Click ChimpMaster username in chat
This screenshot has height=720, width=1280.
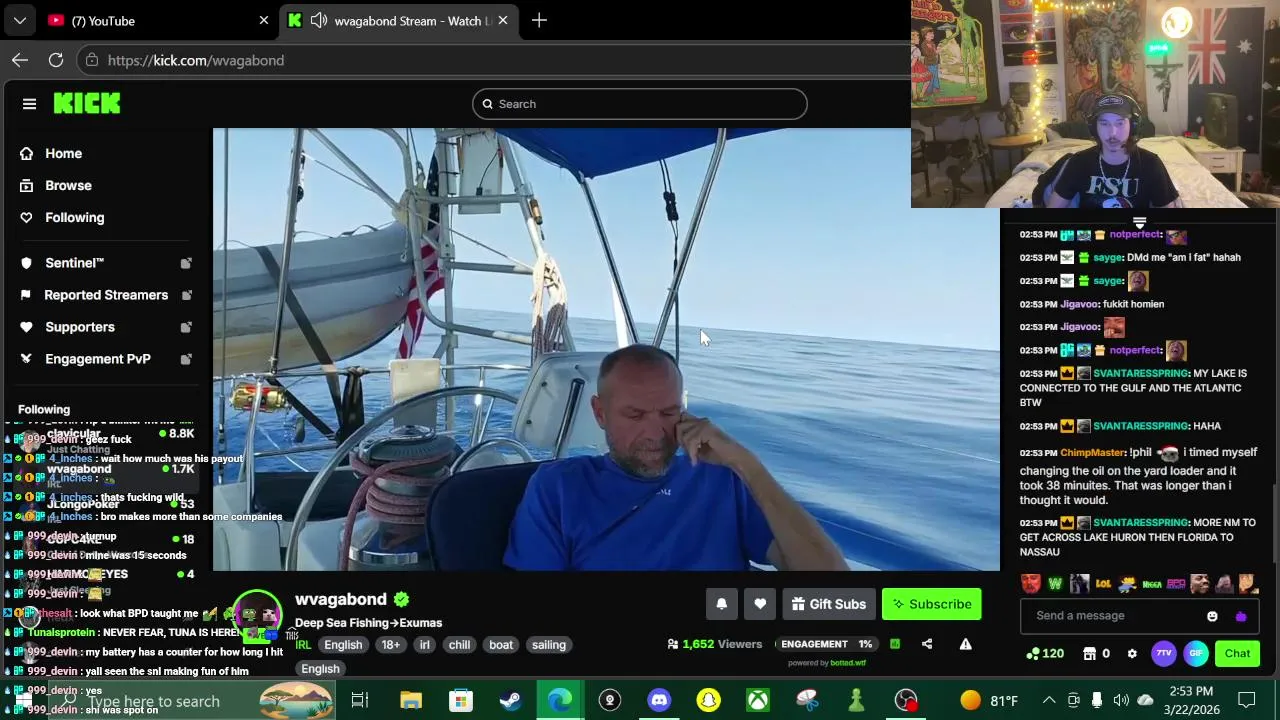tap(1093, 452)
